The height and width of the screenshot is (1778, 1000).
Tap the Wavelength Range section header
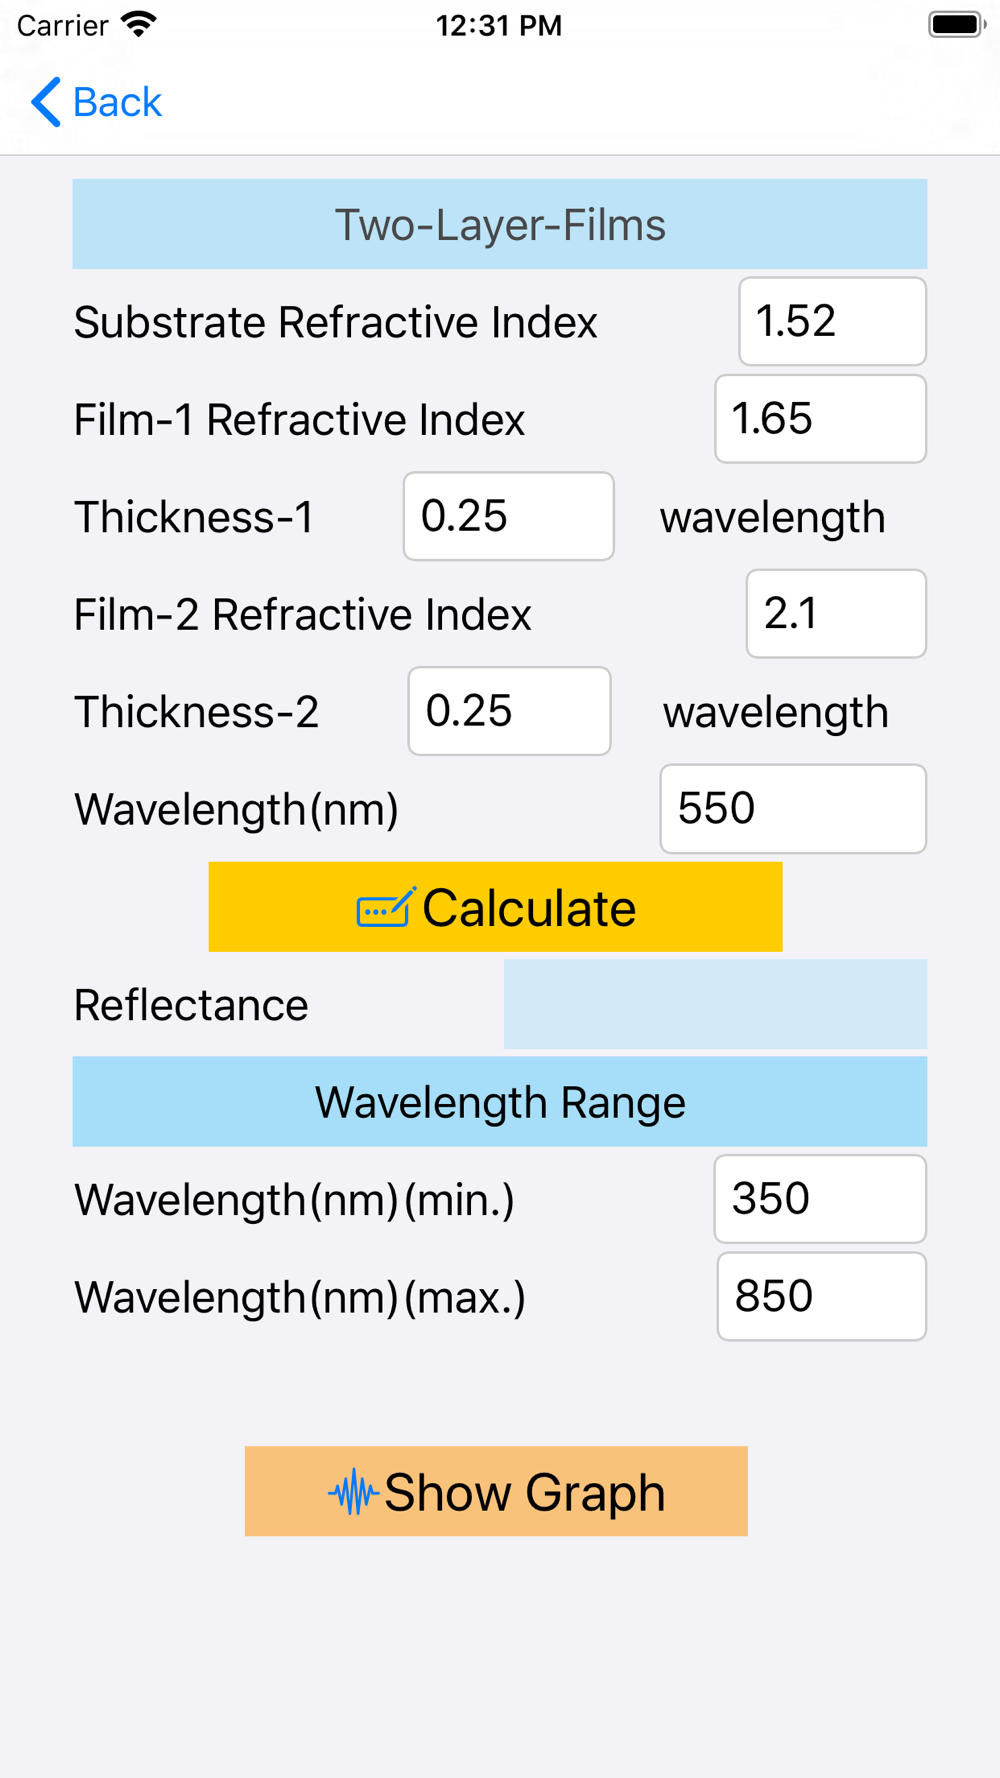tap(500, 1101)
